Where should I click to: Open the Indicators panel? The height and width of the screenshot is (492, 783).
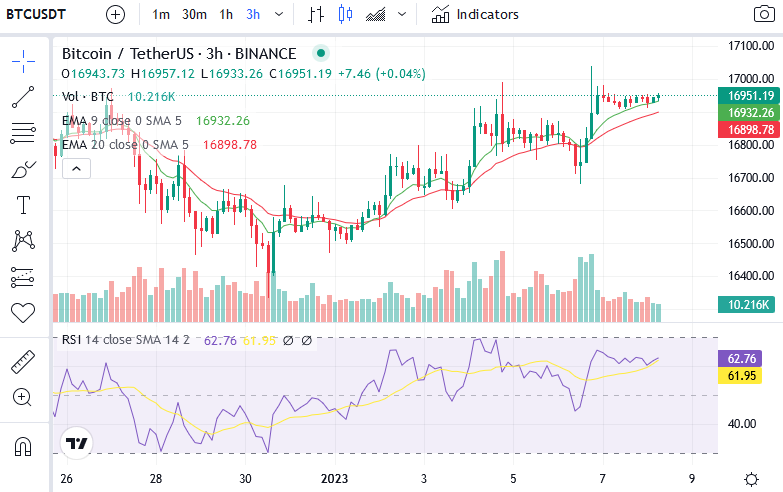coord(475,14)
